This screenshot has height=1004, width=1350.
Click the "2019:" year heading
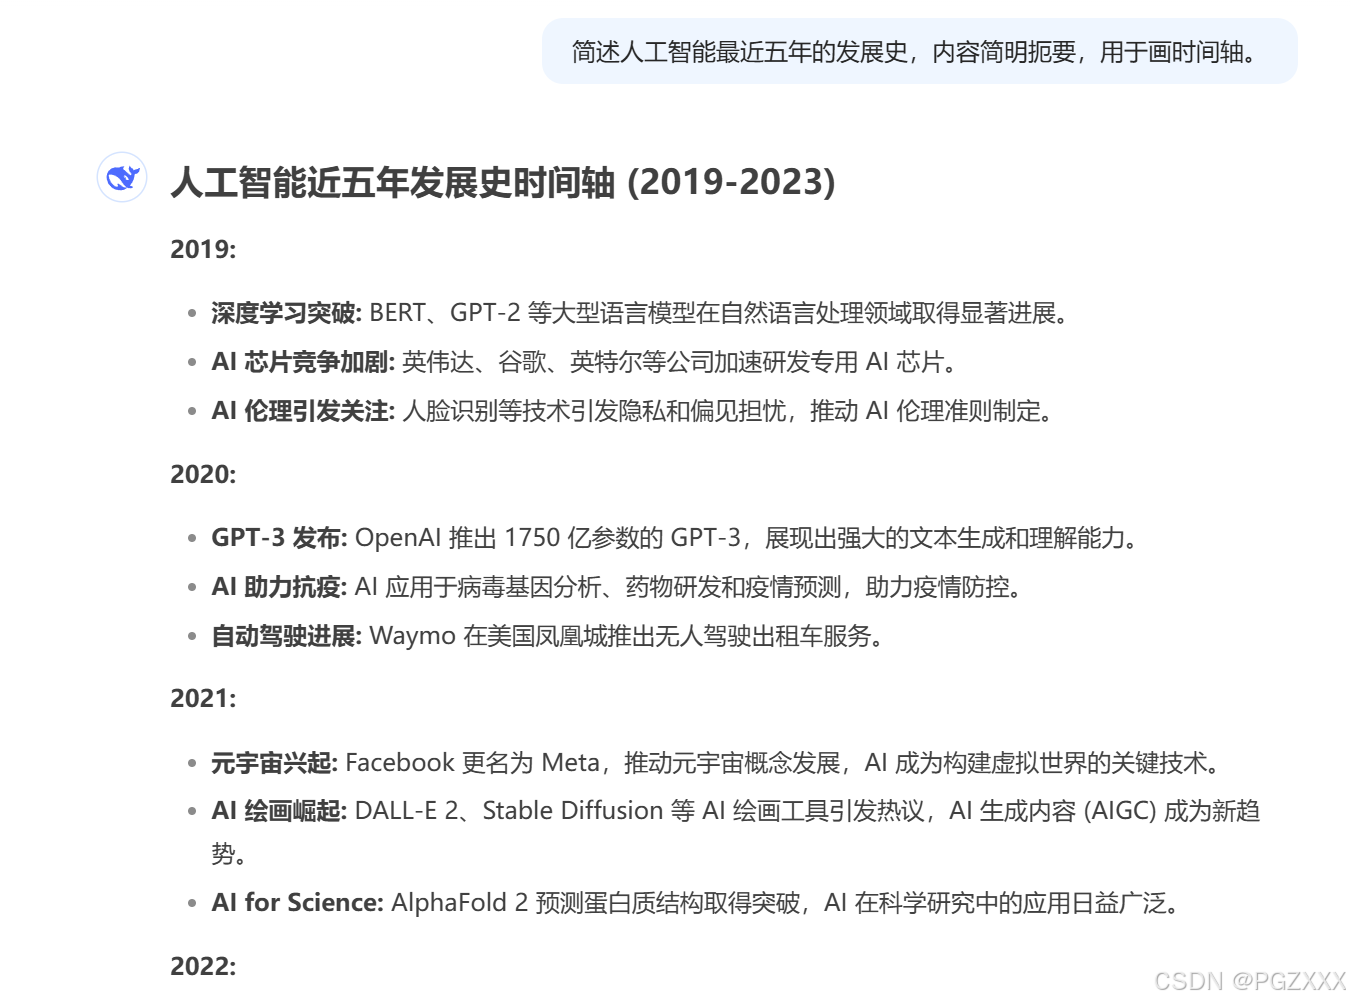coord(203,249)
